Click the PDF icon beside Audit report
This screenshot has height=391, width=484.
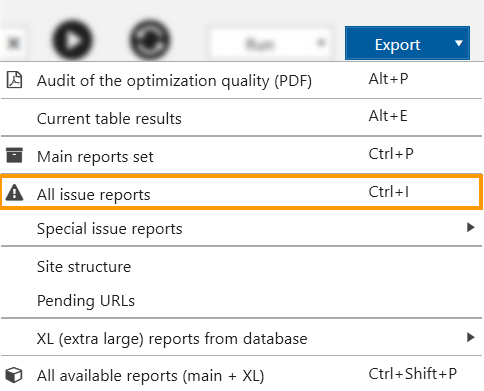[14, 80]
